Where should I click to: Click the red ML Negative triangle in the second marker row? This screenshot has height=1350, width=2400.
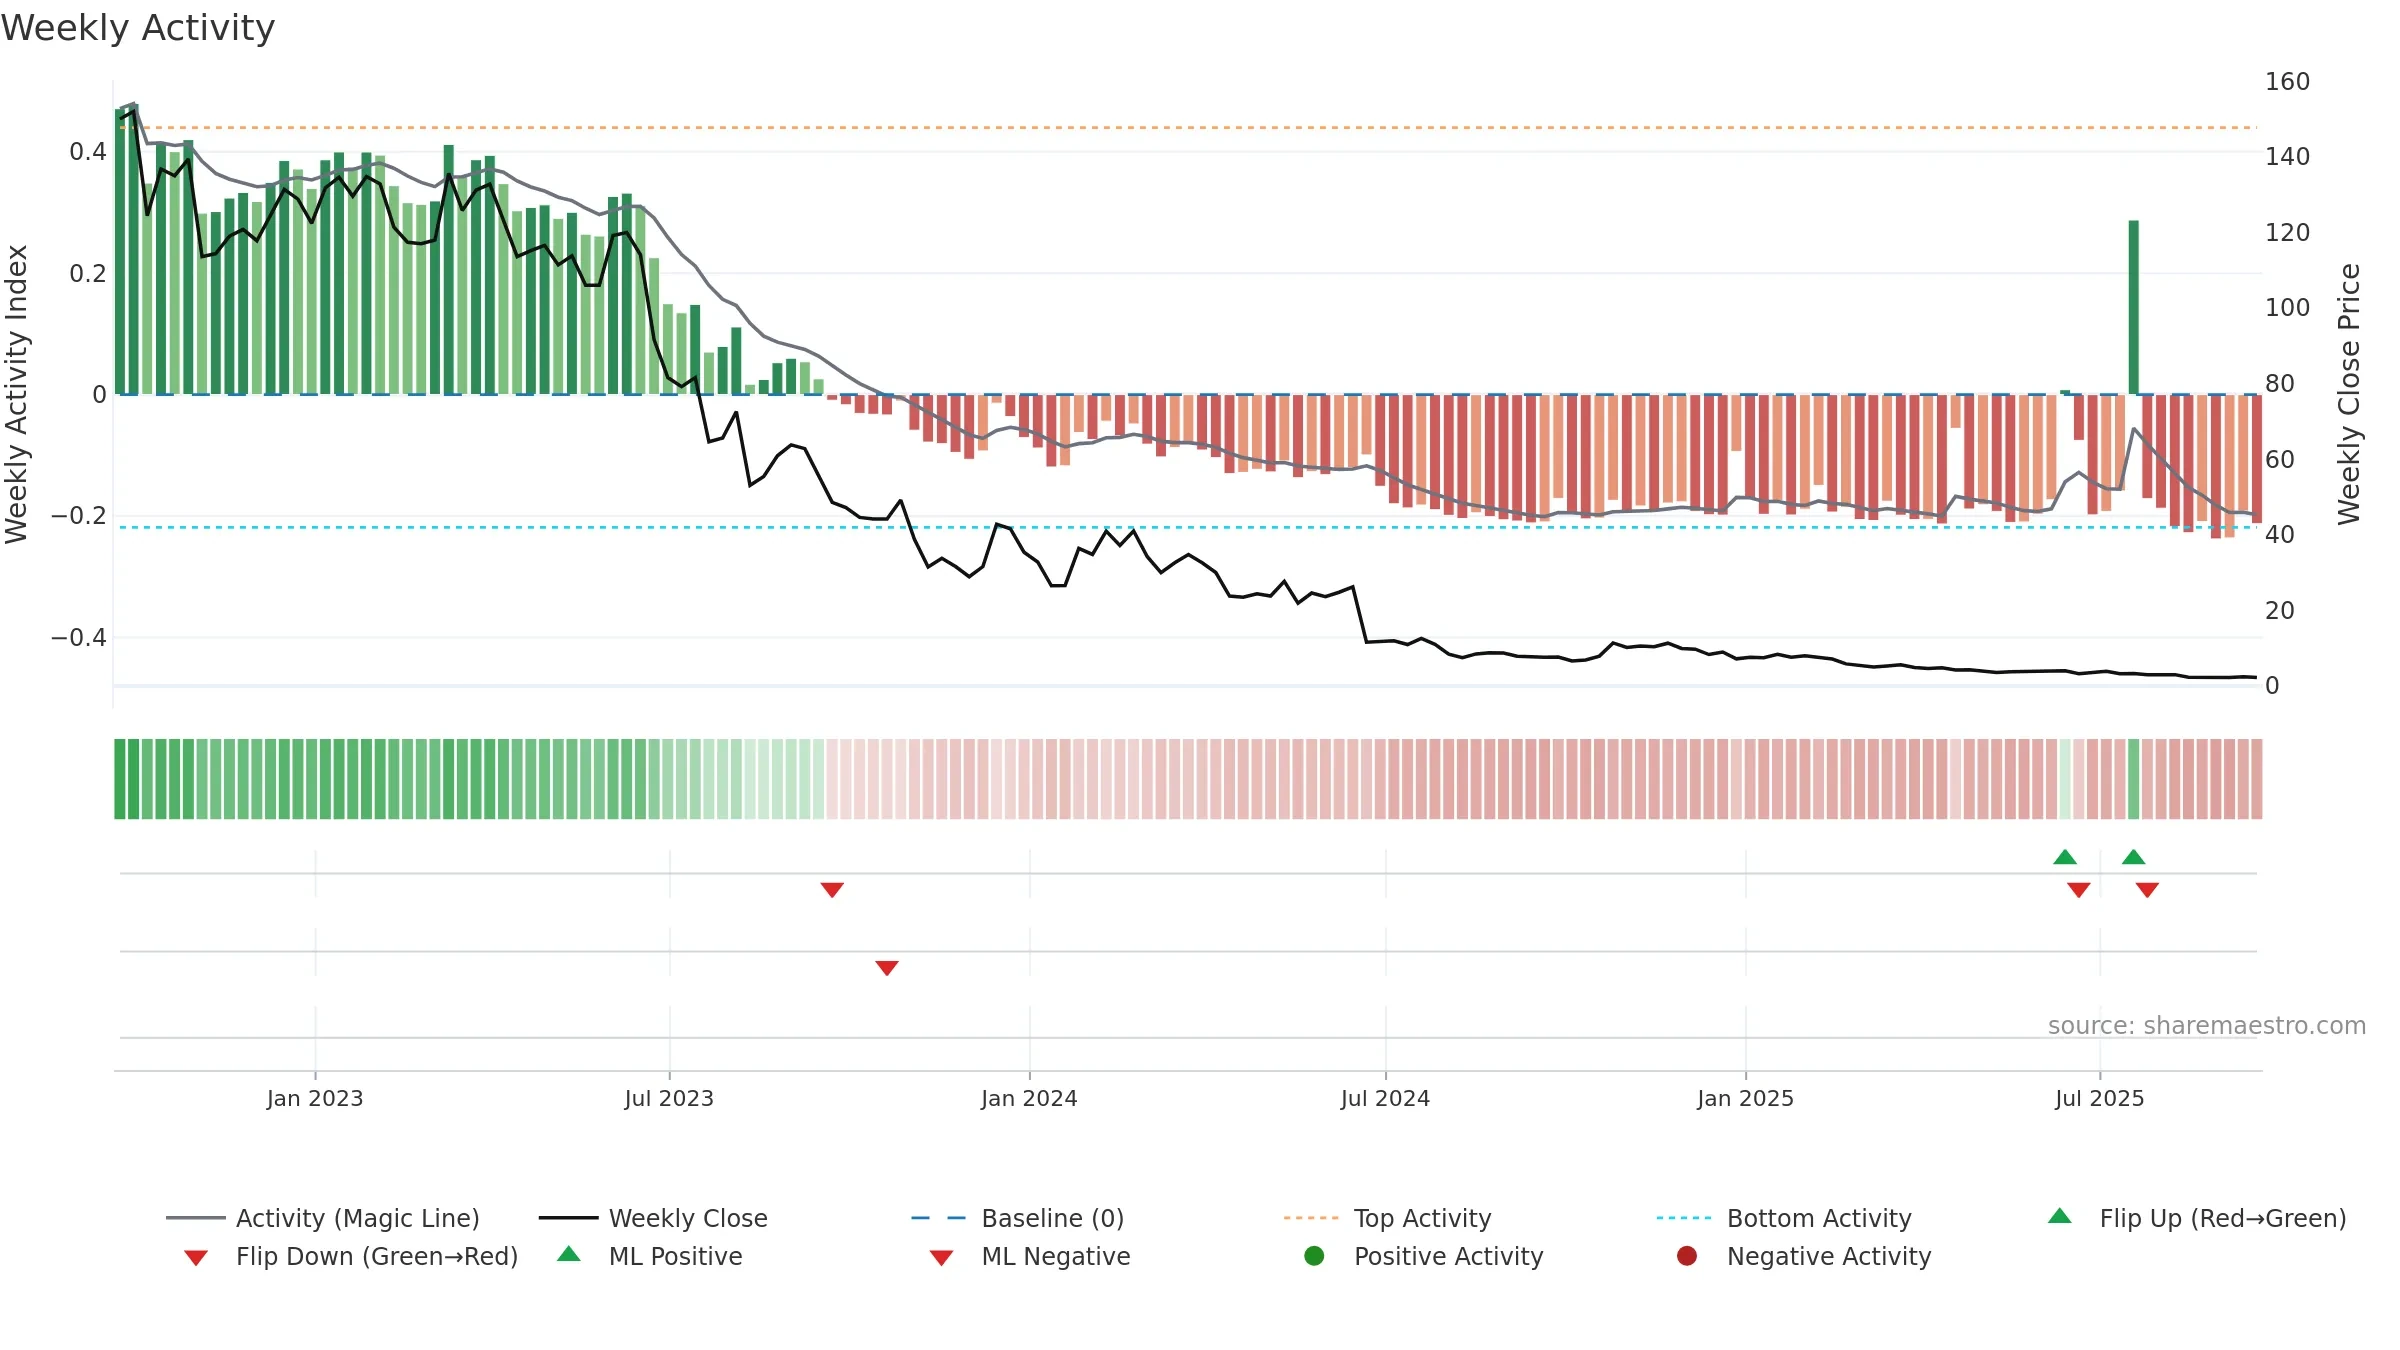887,968
